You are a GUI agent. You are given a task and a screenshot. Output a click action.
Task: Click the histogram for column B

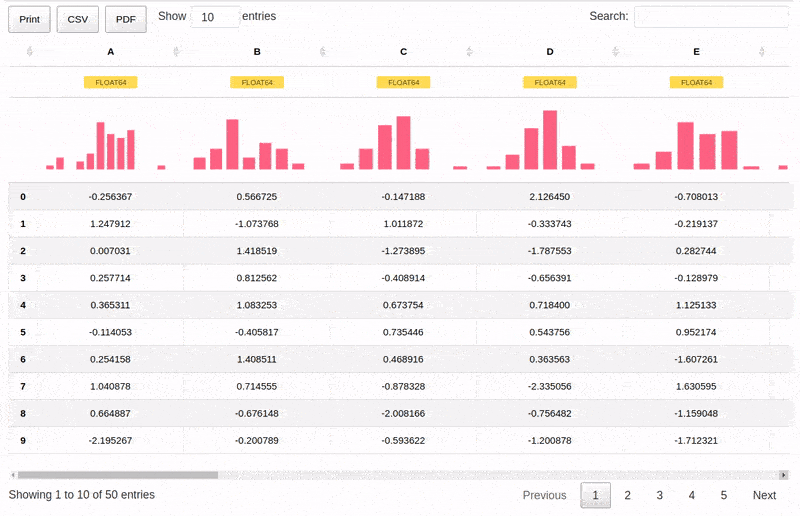pos(249,144)
